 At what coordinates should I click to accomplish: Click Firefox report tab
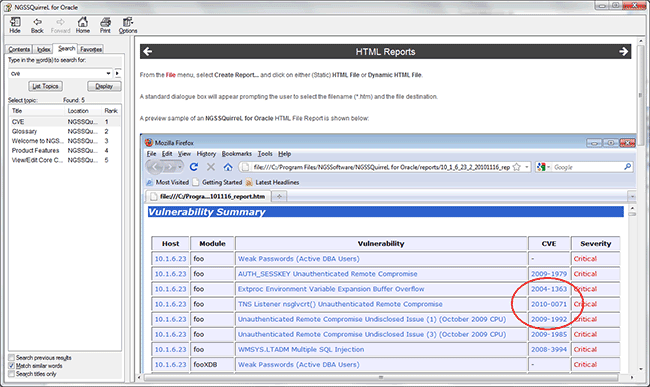208,196
